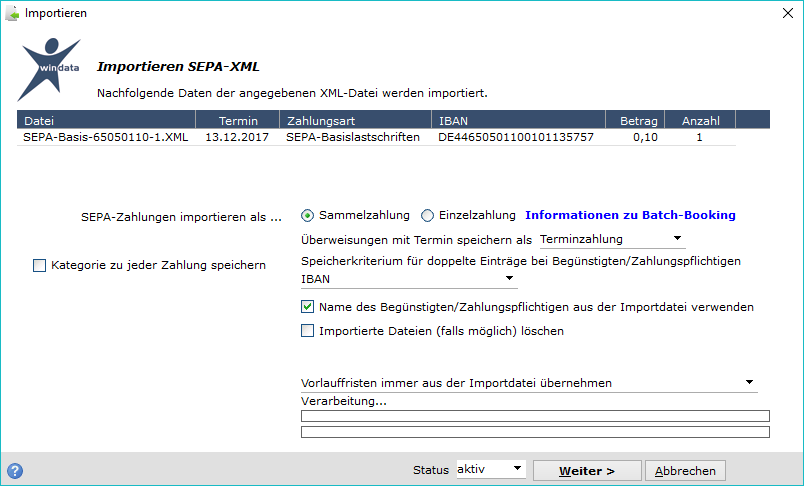This screenshot has width=804, height=486.
Task: Click the Betrag value 0,10
Action: pos(645,137)
